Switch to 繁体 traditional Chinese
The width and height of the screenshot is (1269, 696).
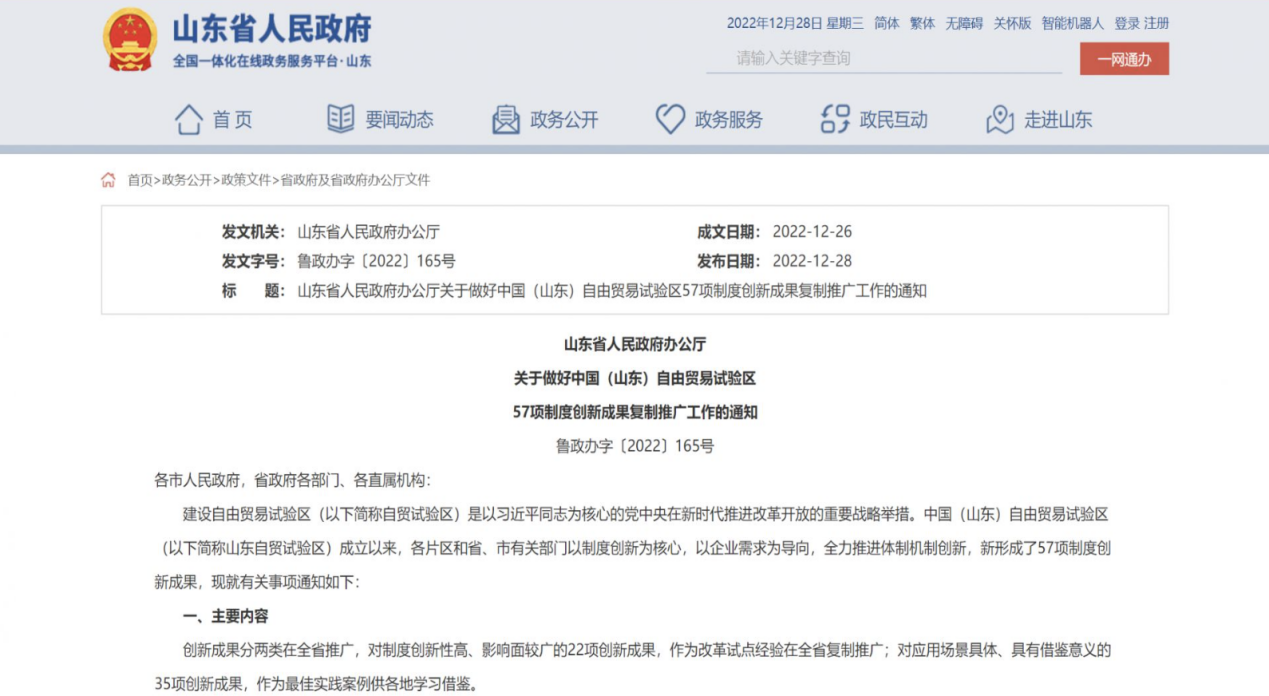(922, 23)
